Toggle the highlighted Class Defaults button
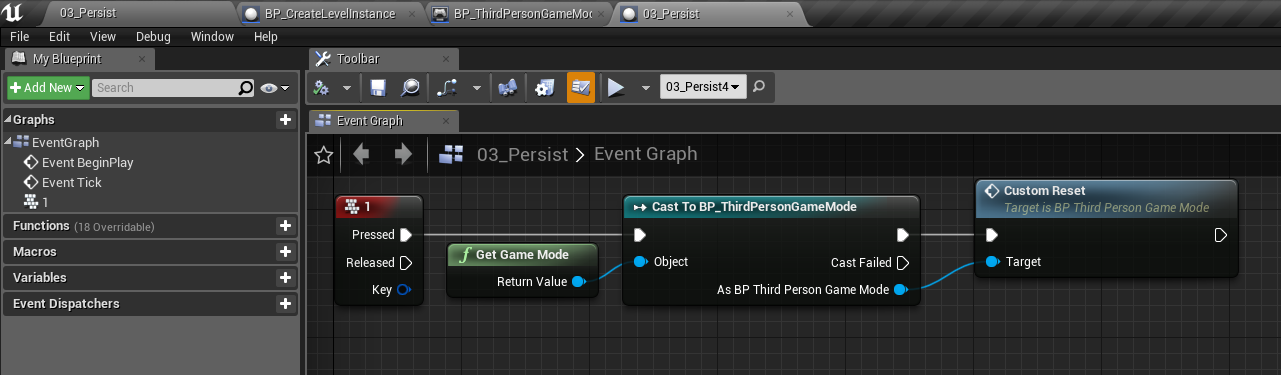The image size is (1281, 375). point(581,87)
